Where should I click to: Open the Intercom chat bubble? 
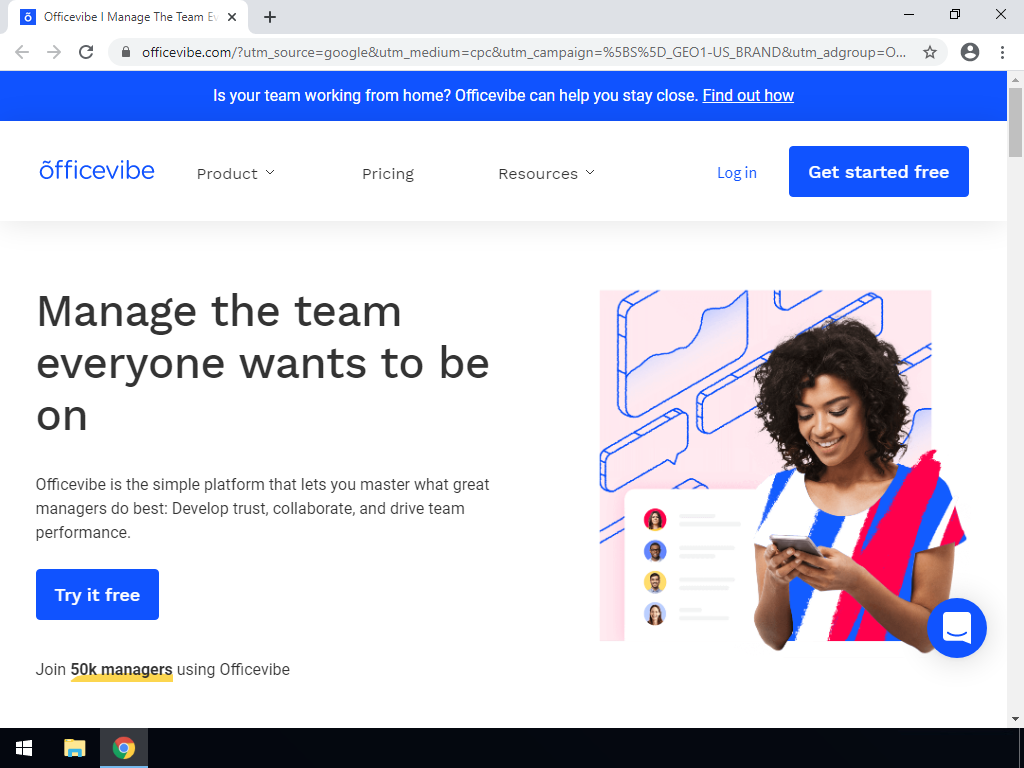click(x=957, y=628)
